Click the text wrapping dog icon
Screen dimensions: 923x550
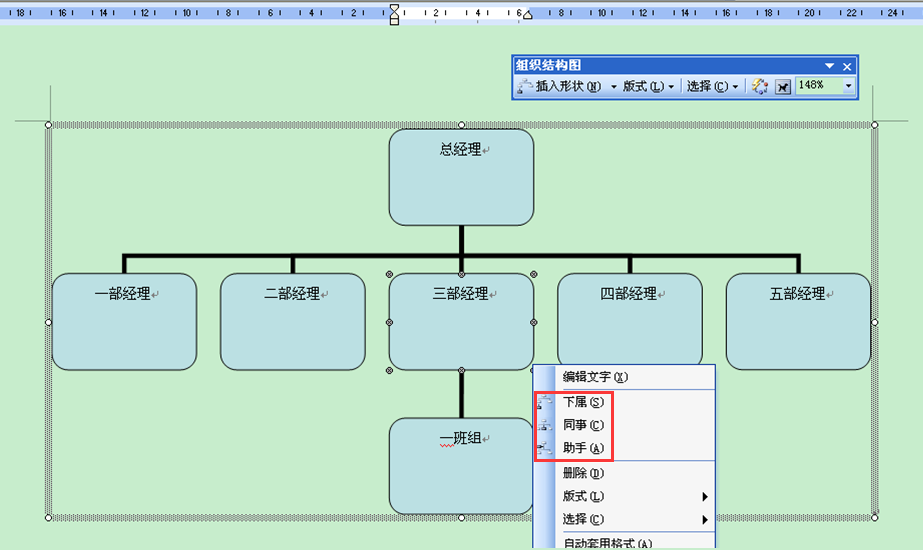[782, 87]
